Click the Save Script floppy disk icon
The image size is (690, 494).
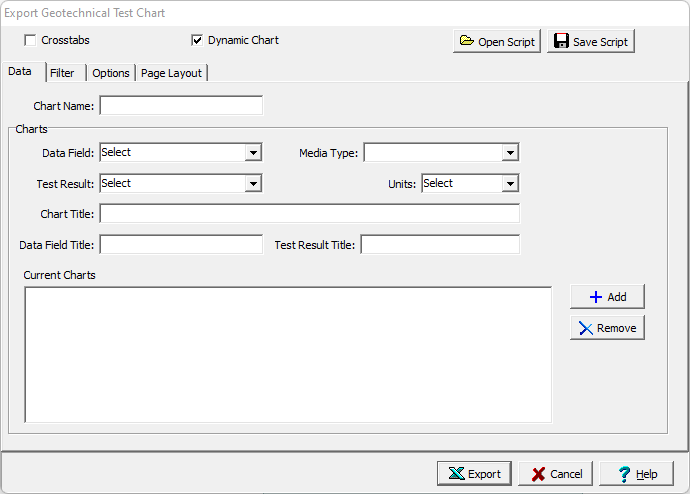561,42
